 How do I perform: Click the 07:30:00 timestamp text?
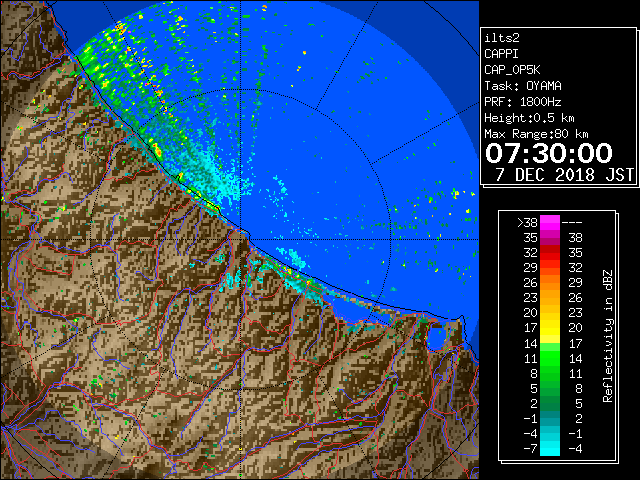549,153
